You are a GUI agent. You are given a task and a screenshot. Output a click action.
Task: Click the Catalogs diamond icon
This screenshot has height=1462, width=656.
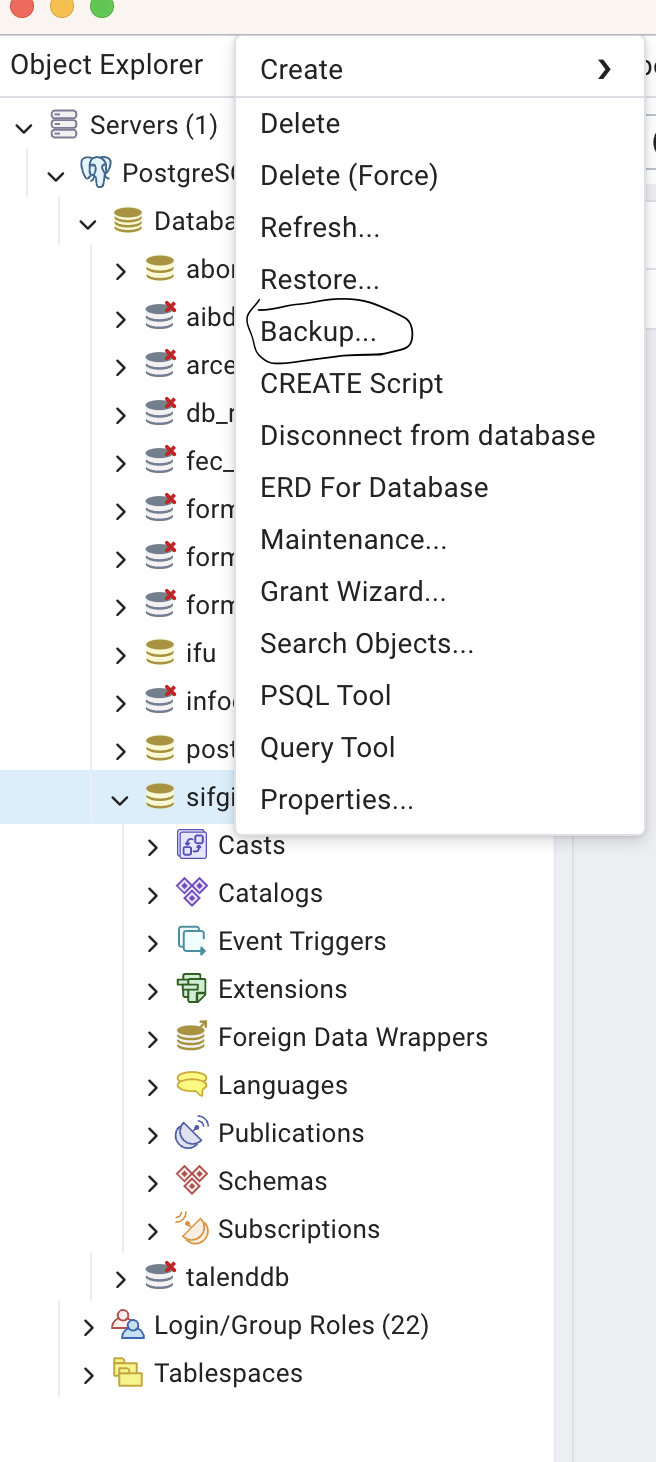coord(191,893)
